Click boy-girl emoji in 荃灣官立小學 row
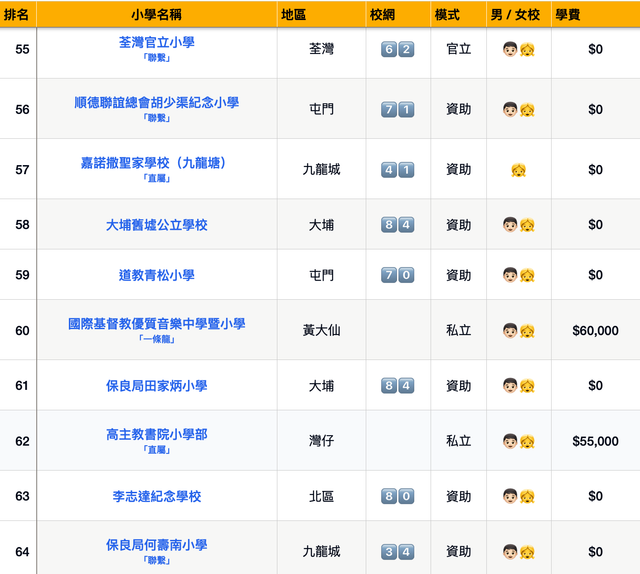The width and height of the screenshot is (640, 574). 519,49
